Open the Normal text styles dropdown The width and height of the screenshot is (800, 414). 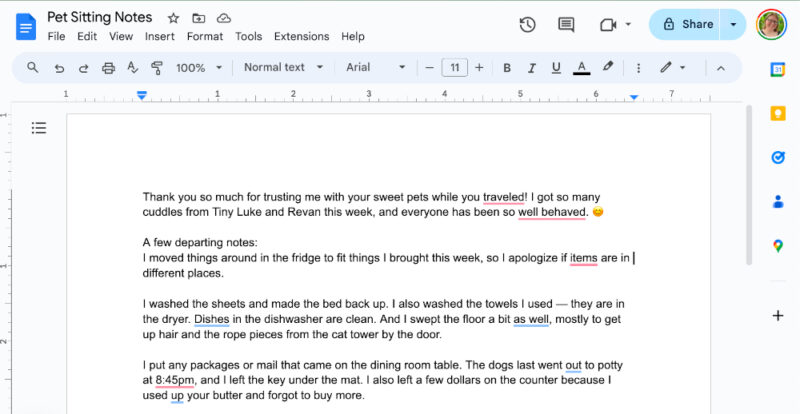[x=284, y=67]
